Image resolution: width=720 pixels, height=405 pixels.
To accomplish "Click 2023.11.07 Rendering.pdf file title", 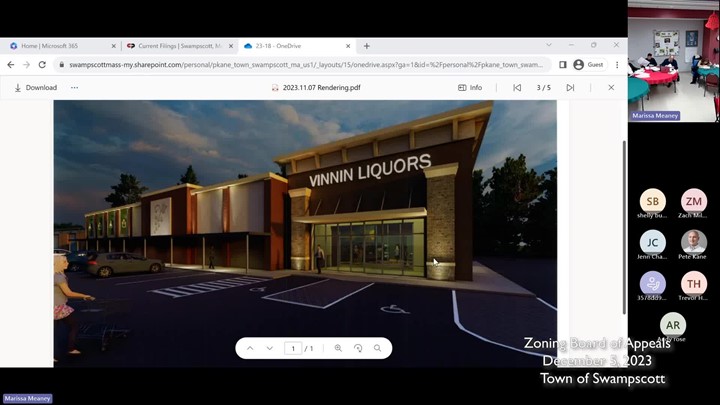I will coord(321,87).
